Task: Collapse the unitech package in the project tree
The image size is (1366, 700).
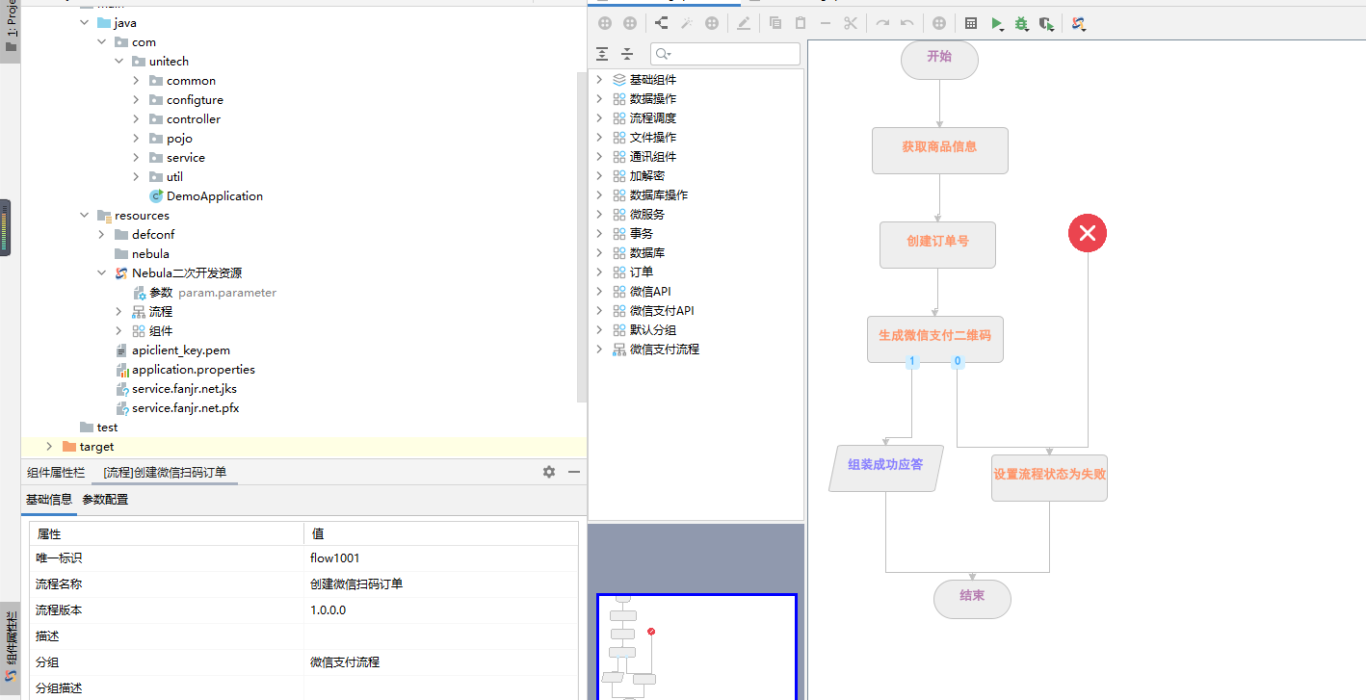Action: click(x=119, y=60)
